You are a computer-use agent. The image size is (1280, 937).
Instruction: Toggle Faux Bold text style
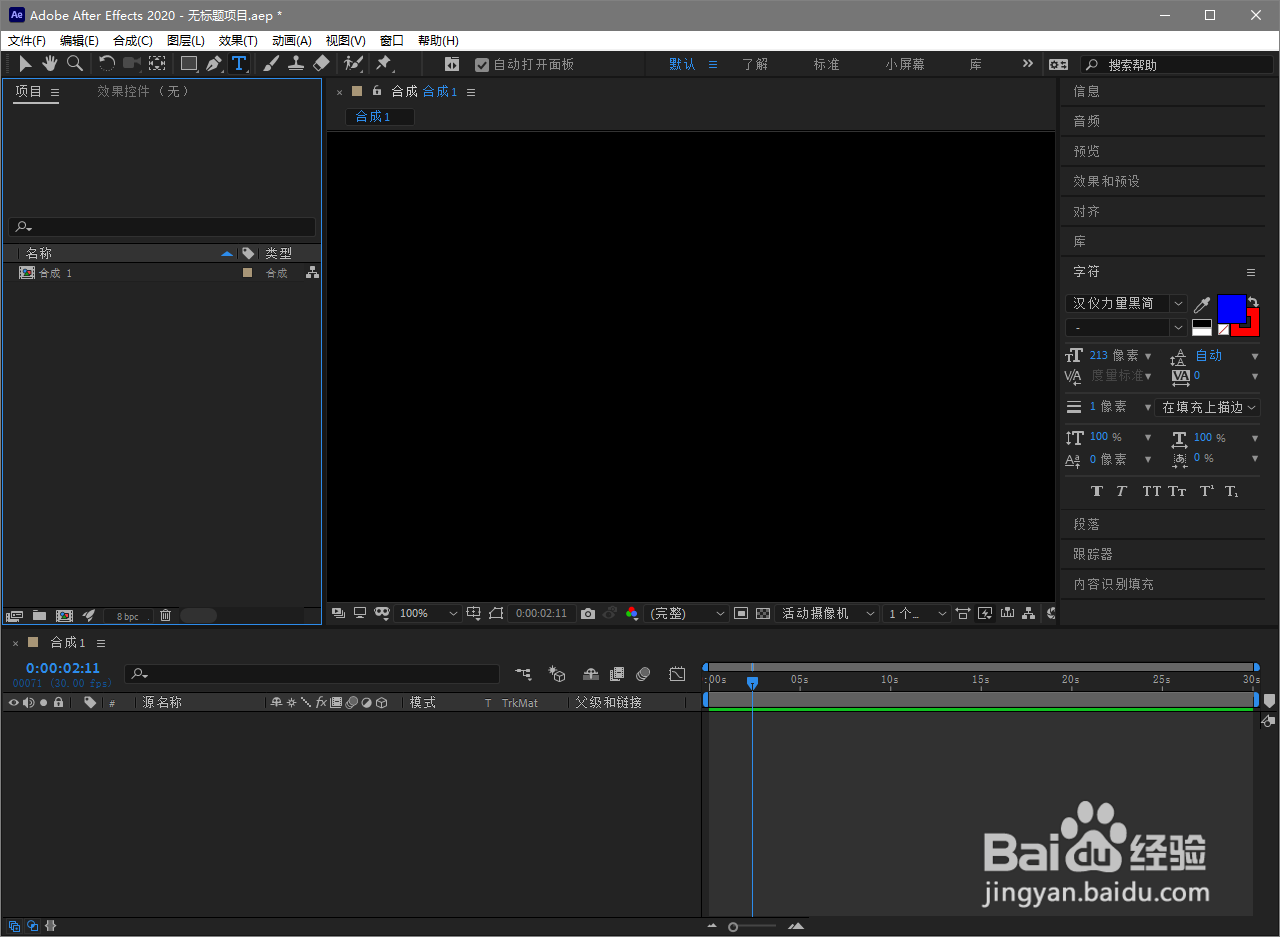[1097, 491]
